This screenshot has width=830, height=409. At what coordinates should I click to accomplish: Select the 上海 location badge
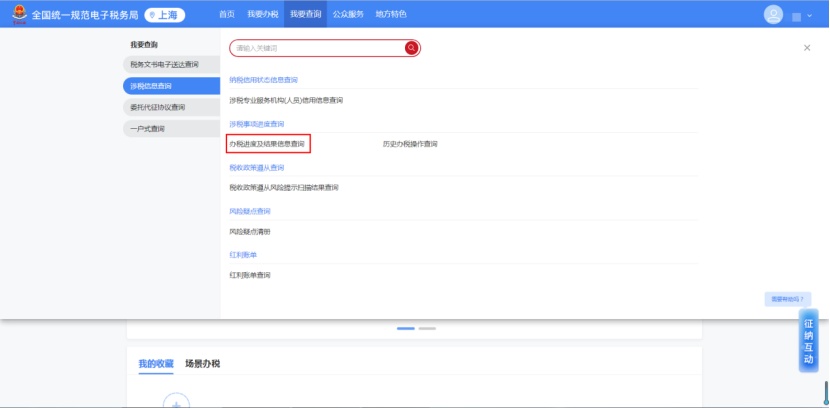(165, 15)
